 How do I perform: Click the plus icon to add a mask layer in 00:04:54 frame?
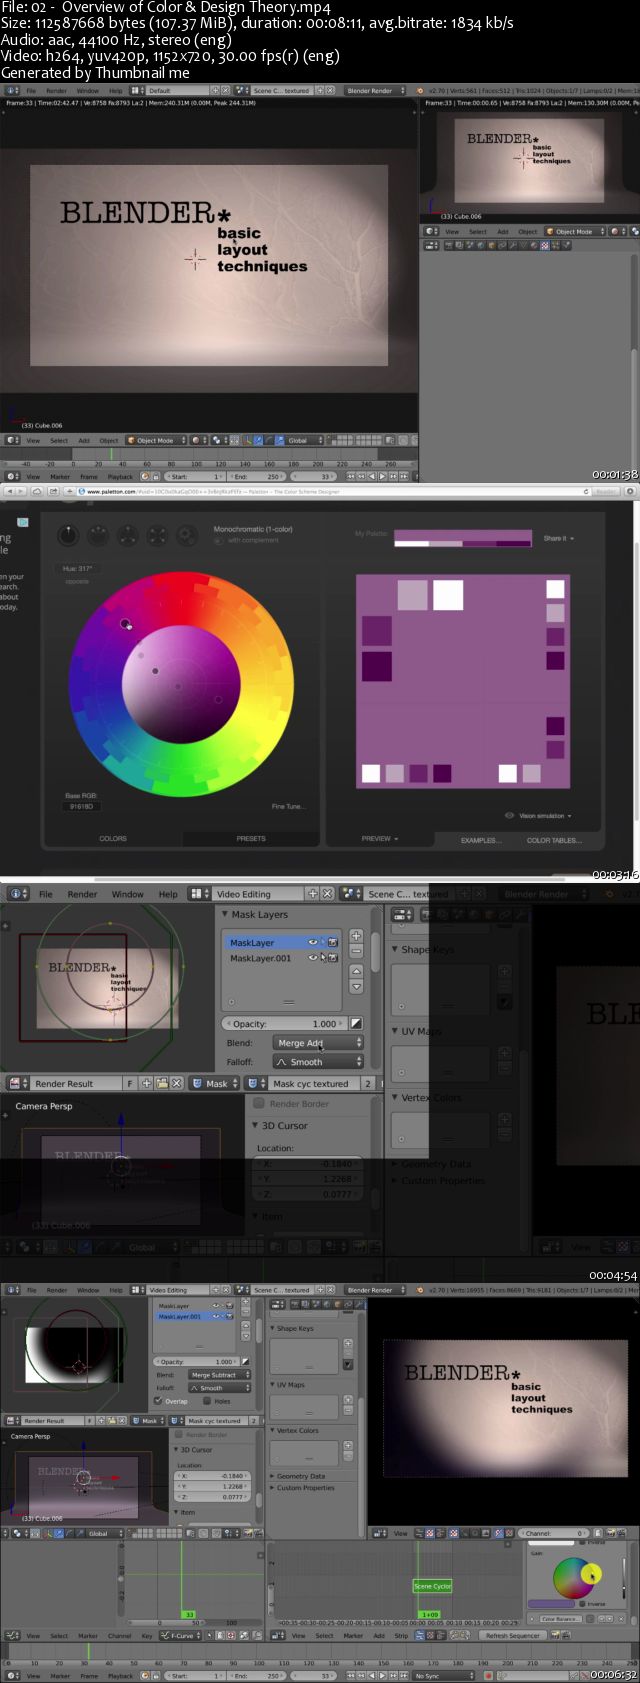click(356, 936)
